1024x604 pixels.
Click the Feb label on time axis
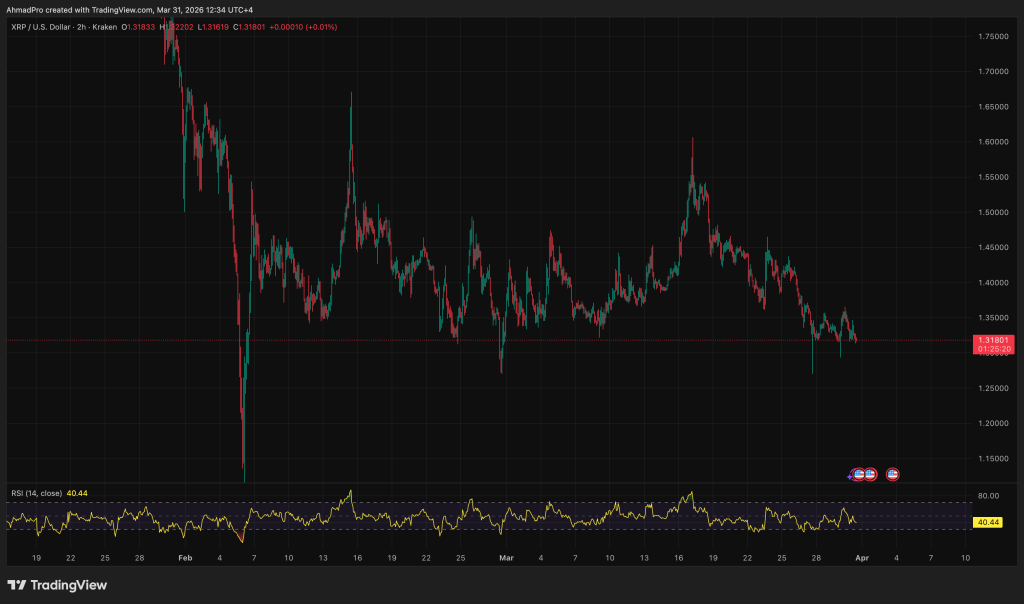pyautogui.click(x=183, y=557)
